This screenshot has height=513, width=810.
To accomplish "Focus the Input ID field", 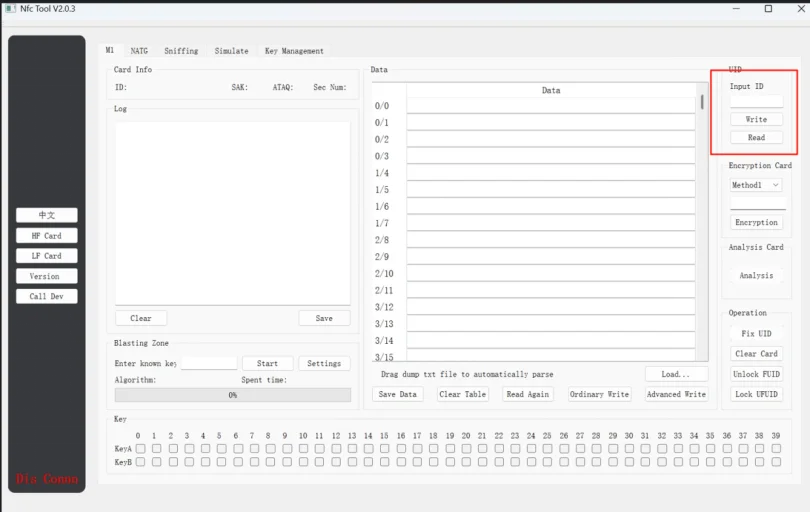I will click(x=756, y=101).
